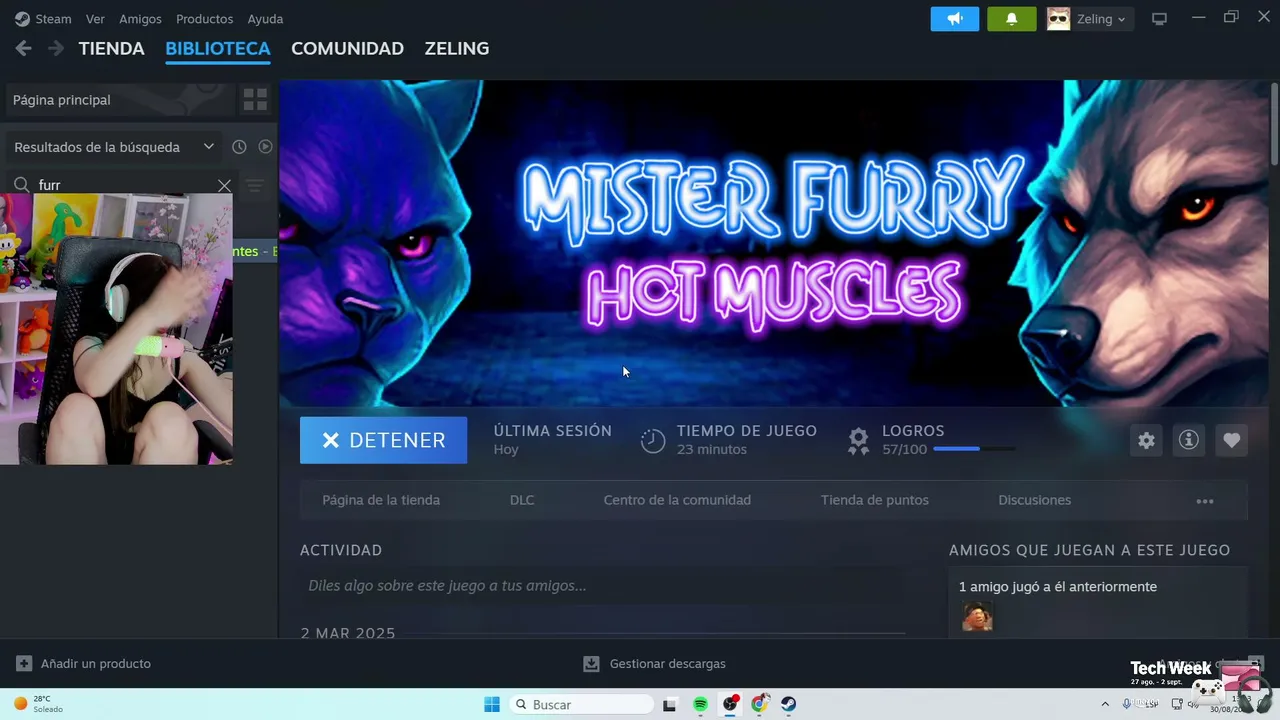
Task: Show hidden system tray icons
Action: 1105,705
